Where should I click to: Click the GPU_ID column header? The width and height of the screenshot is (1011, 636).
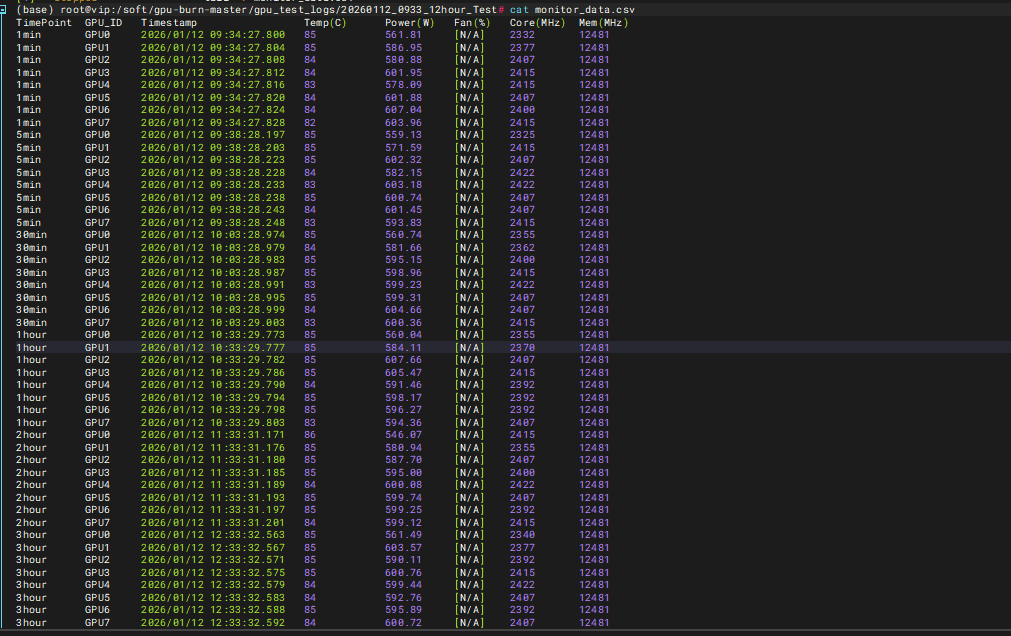pyautogui.click(x=104, y=22)
